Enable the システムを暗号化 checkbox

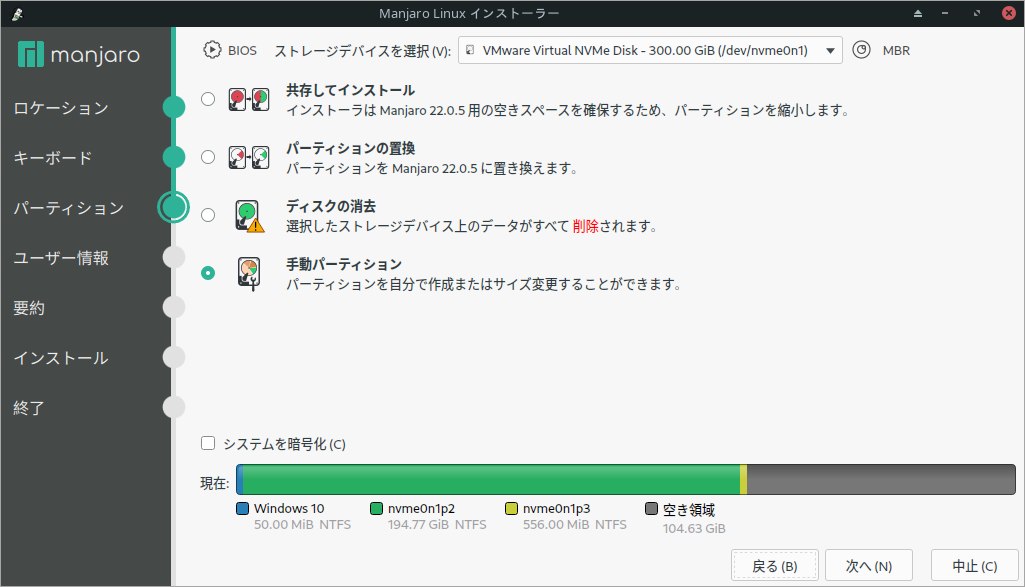tap(207, 443)
